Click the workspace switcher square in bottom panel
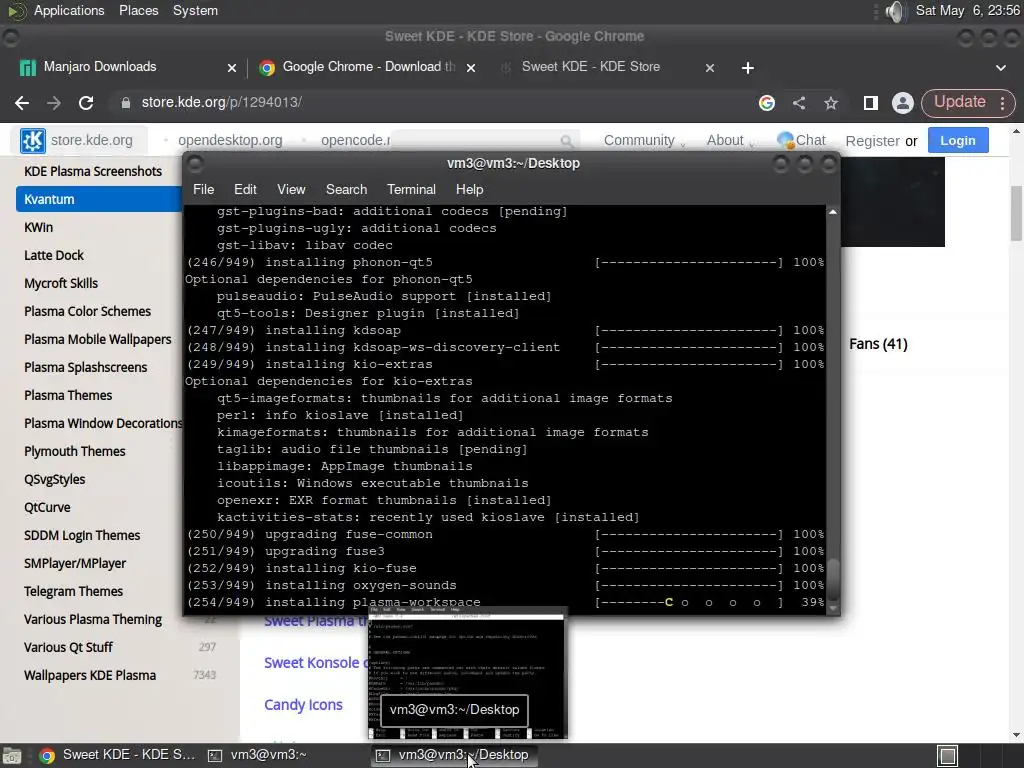 pyautogui.click(x=948, y=756)
